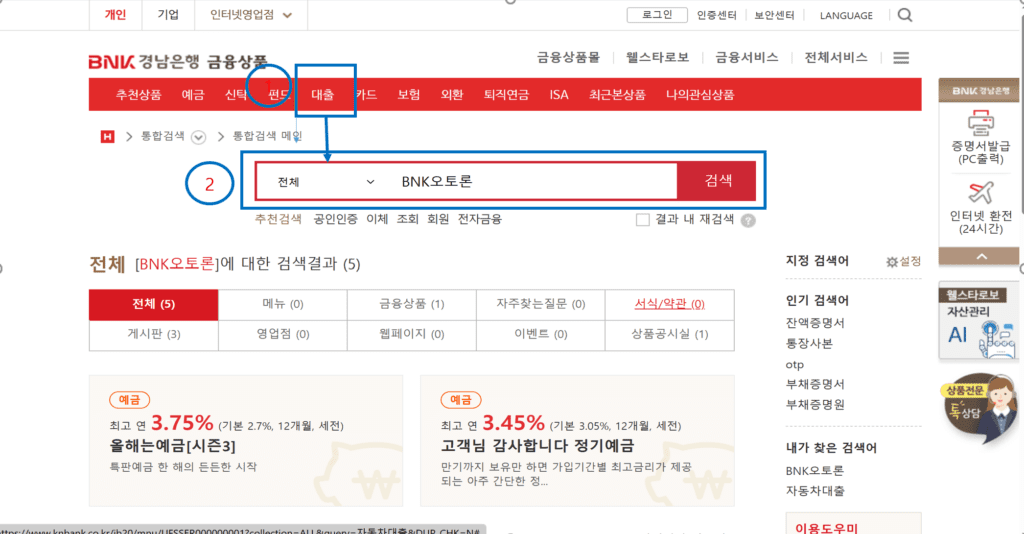Open the 최근본상품 menu

(617, 95)
